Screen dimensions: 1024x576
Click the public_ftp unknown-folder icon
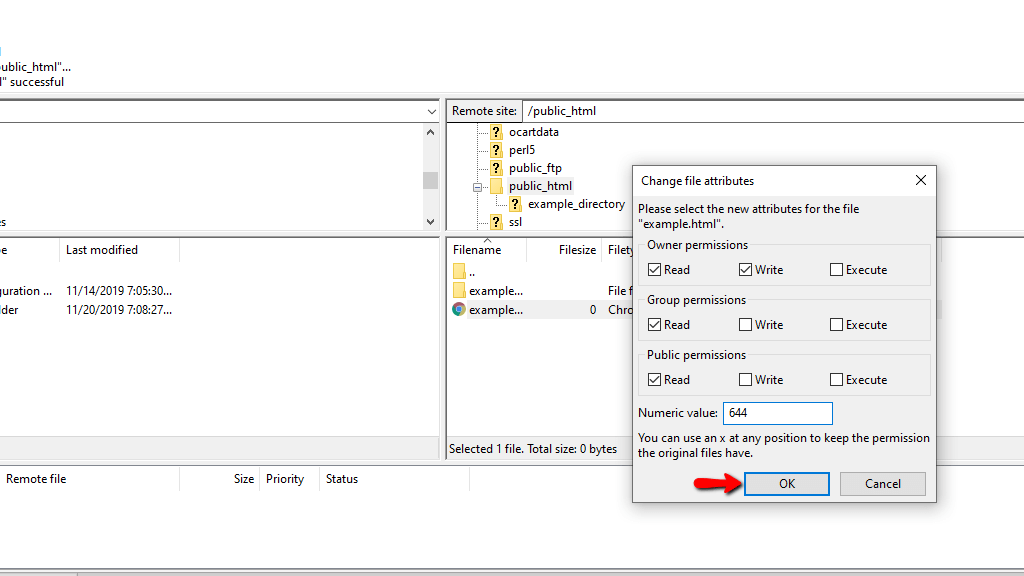[x=496, y=168]
